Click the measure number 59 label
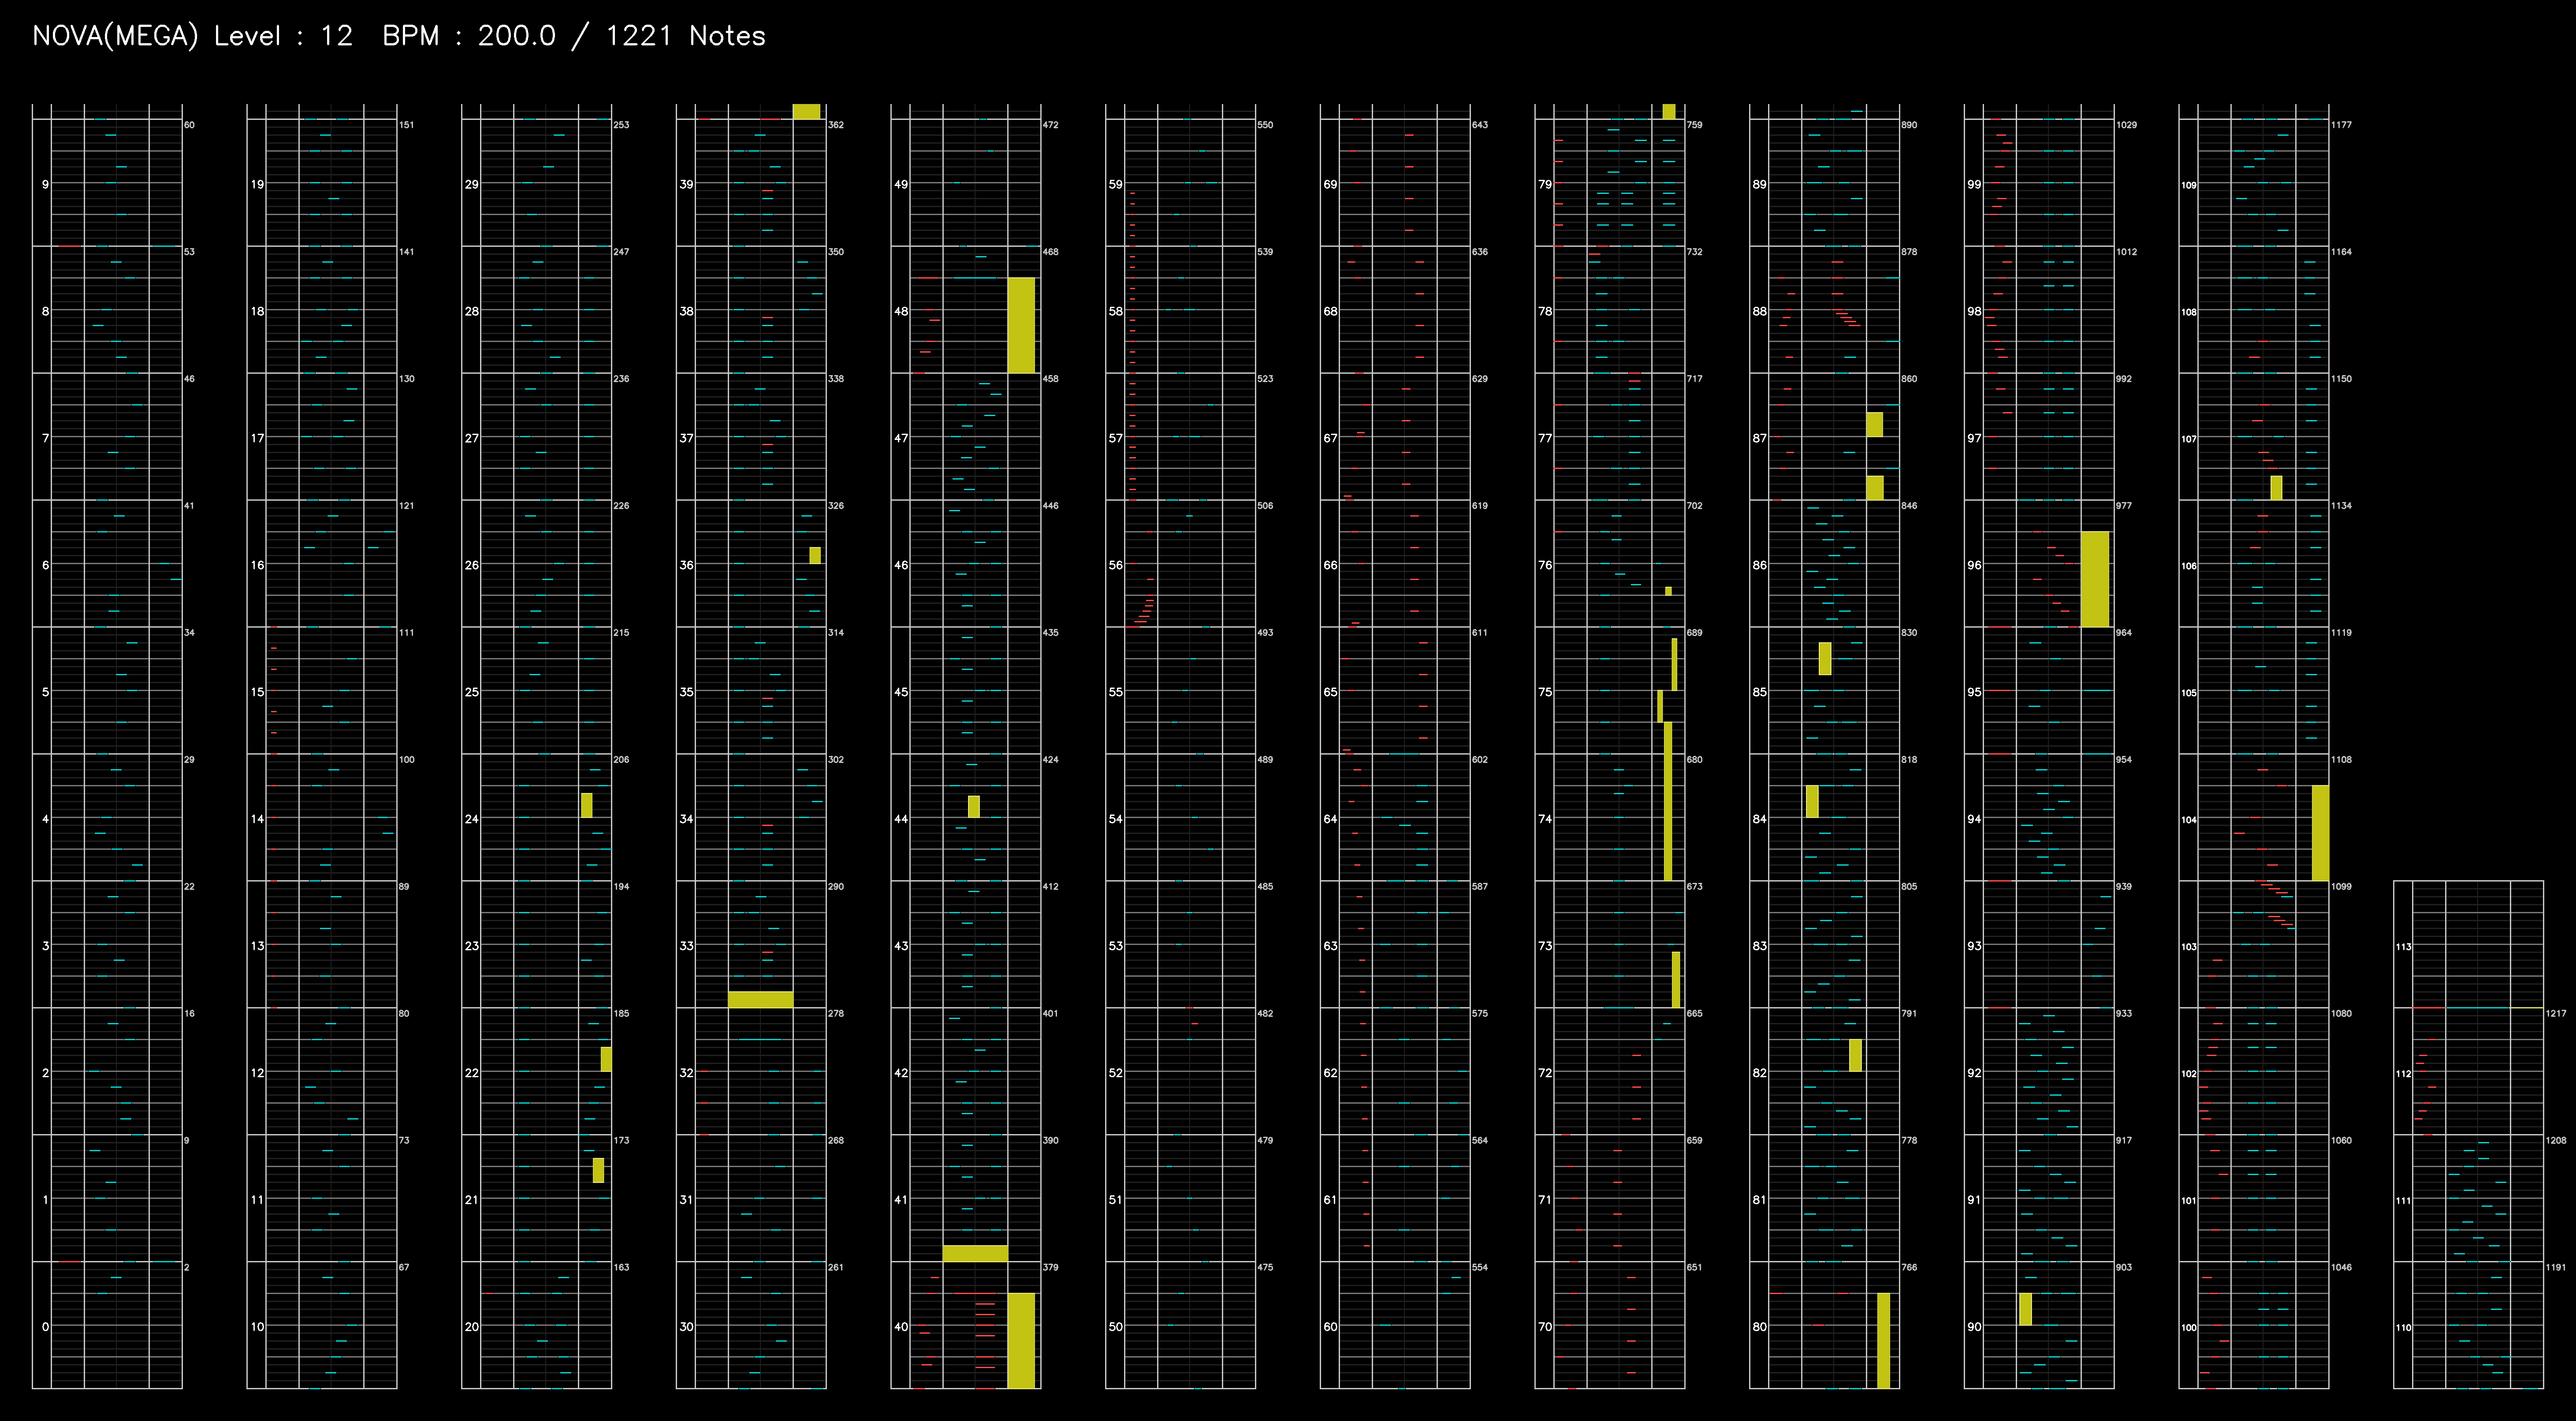The image size is (2576, 1421). coord(1115,184)
